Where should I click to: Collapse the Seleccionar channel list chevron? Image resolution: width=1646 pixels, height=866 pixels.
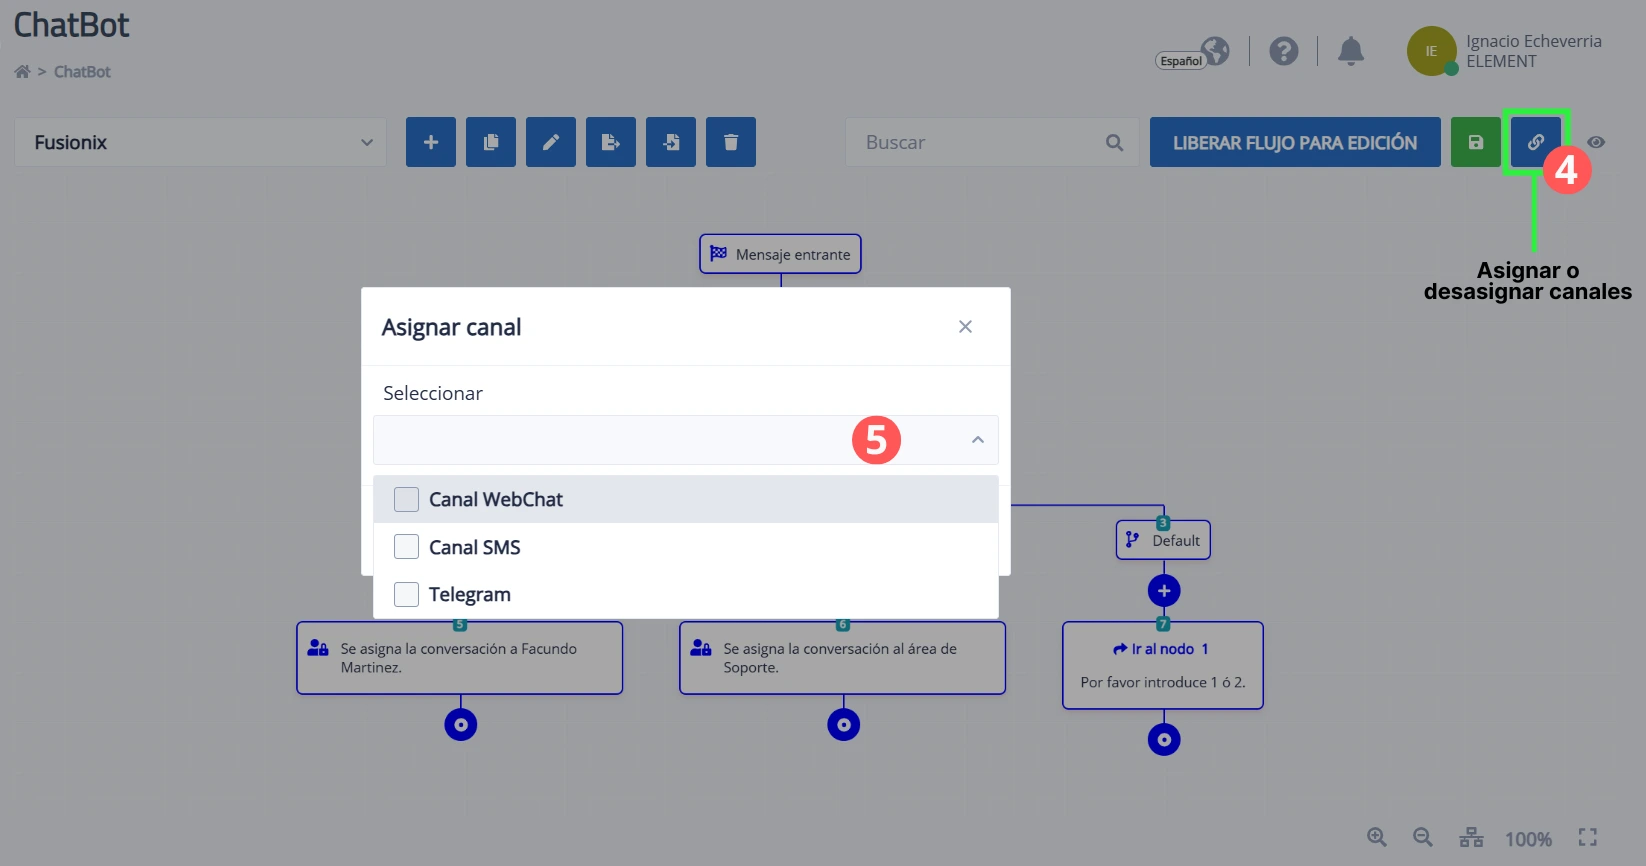click(978, 440)
